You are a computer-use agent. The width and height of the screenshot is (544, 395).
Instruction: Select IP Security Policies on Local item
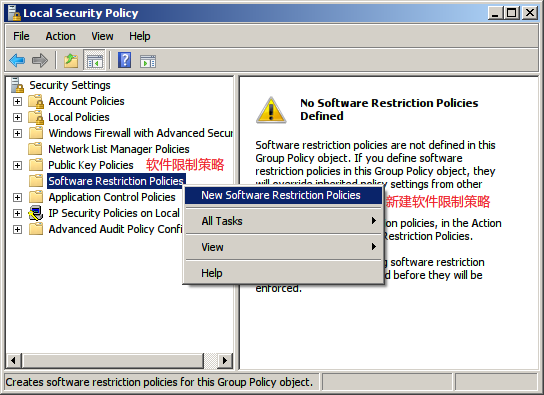coord(114,213)
